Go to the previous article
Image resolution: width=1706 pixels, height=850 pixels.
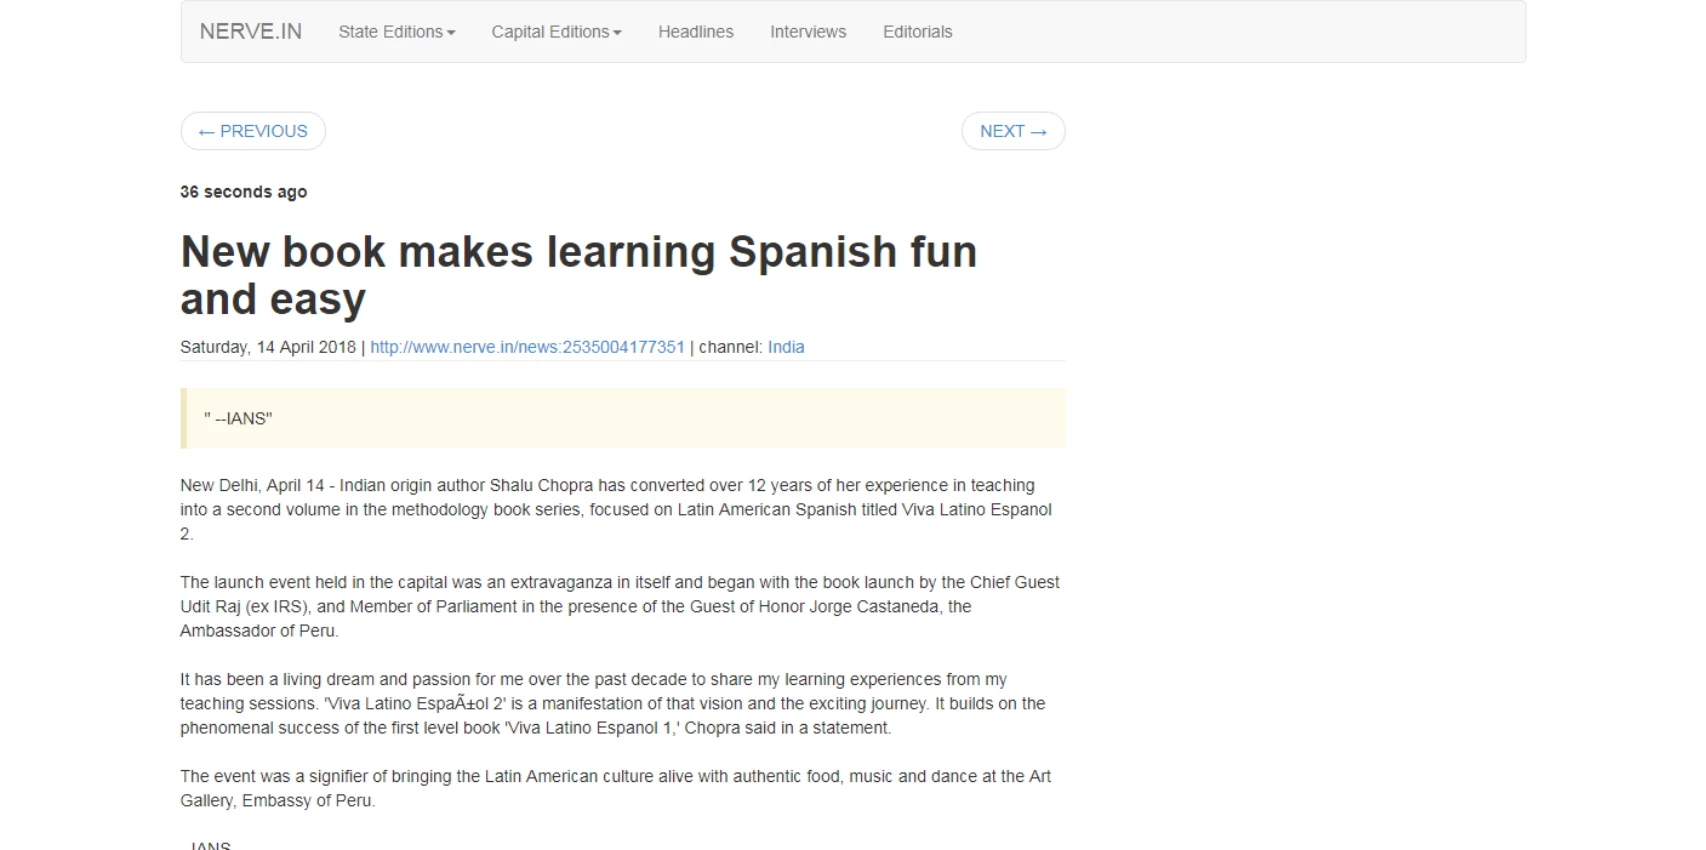[253, 131]
